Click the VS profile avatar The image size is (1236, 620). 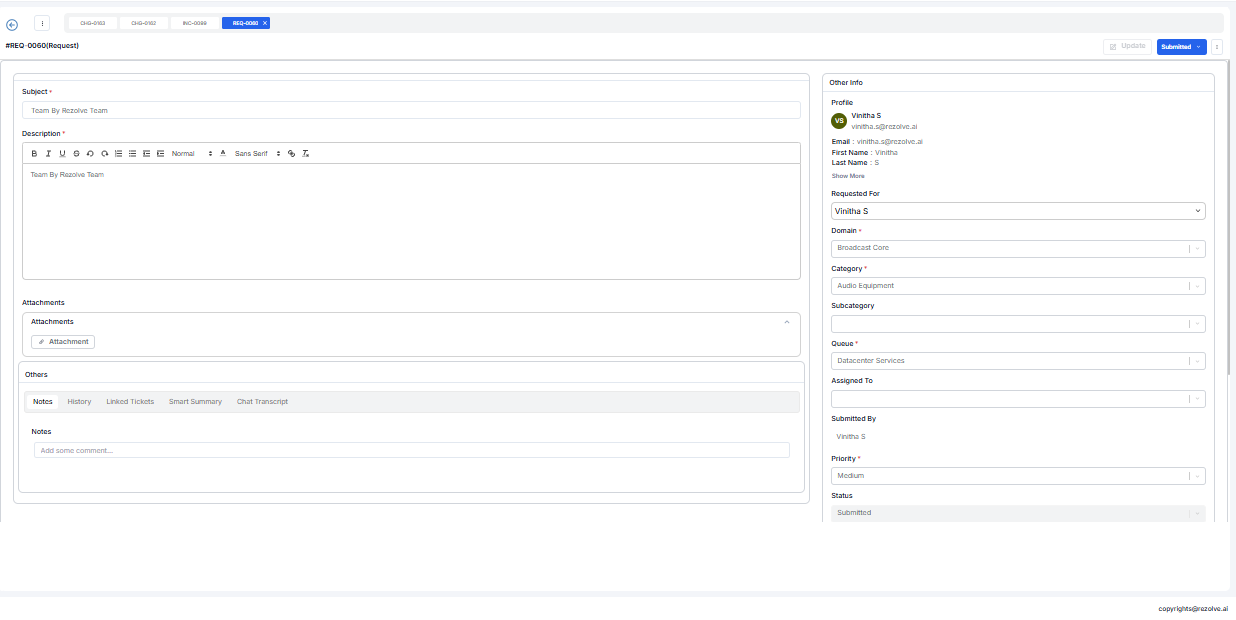coord(839,121)
